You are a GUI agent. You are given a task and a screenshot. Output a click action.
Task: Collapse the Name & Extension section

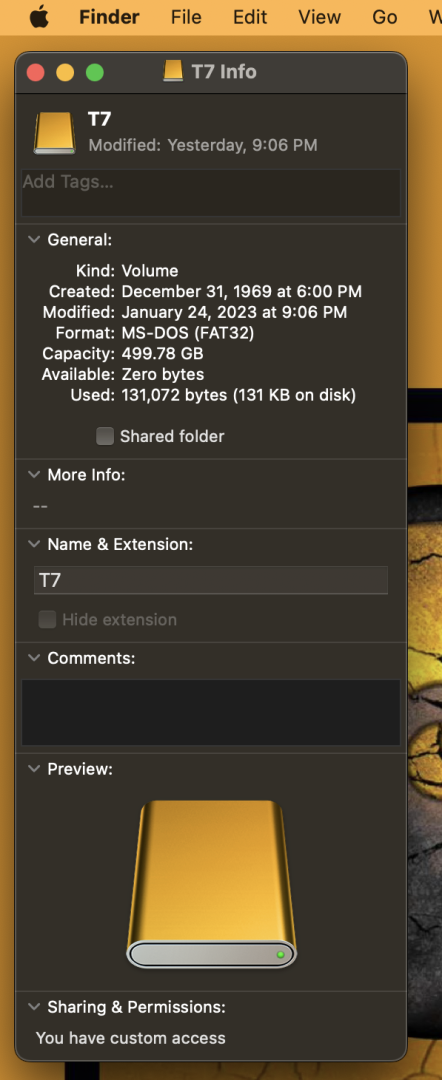(33, 544)
